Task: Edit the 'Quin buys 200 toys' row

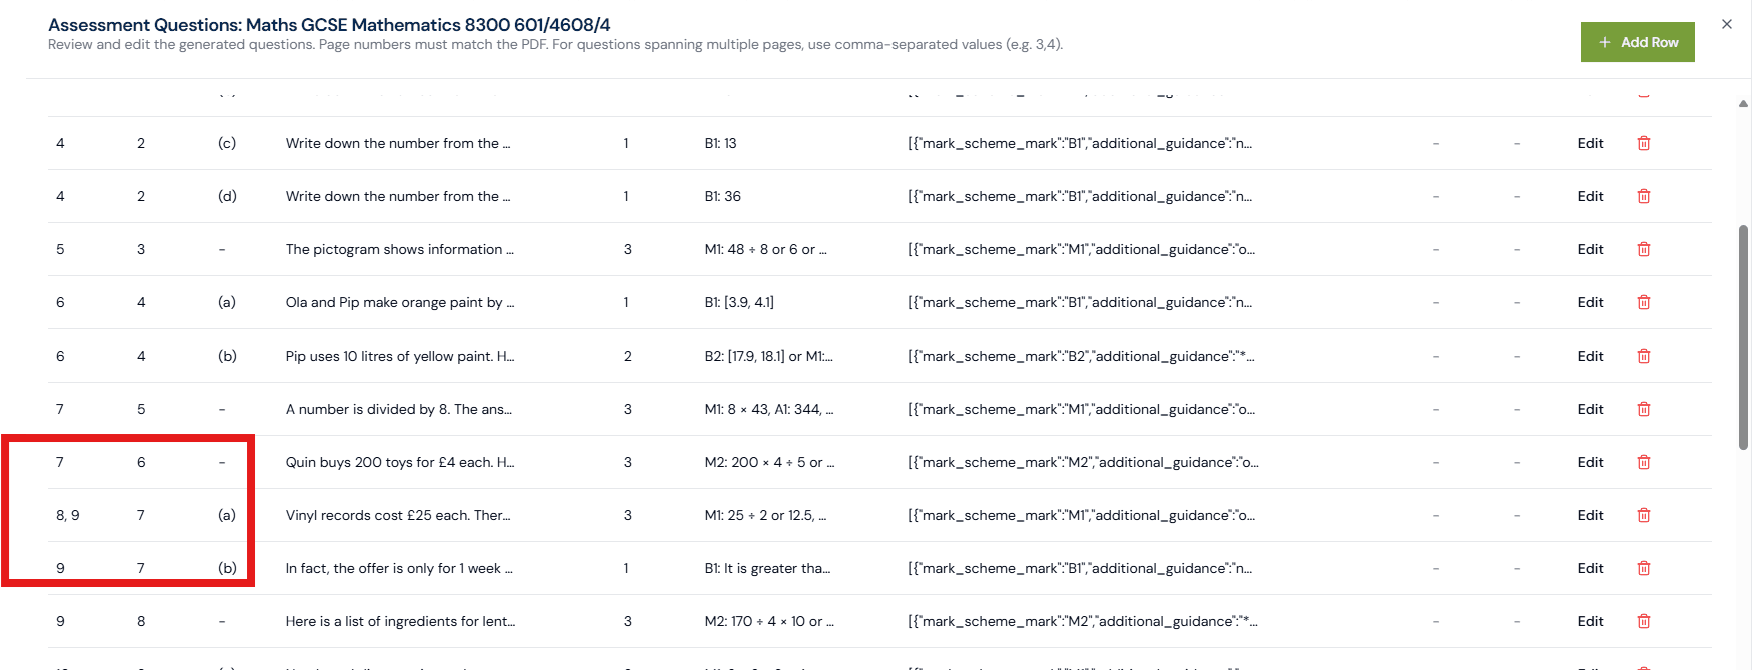Action: tap(1590, 462)
